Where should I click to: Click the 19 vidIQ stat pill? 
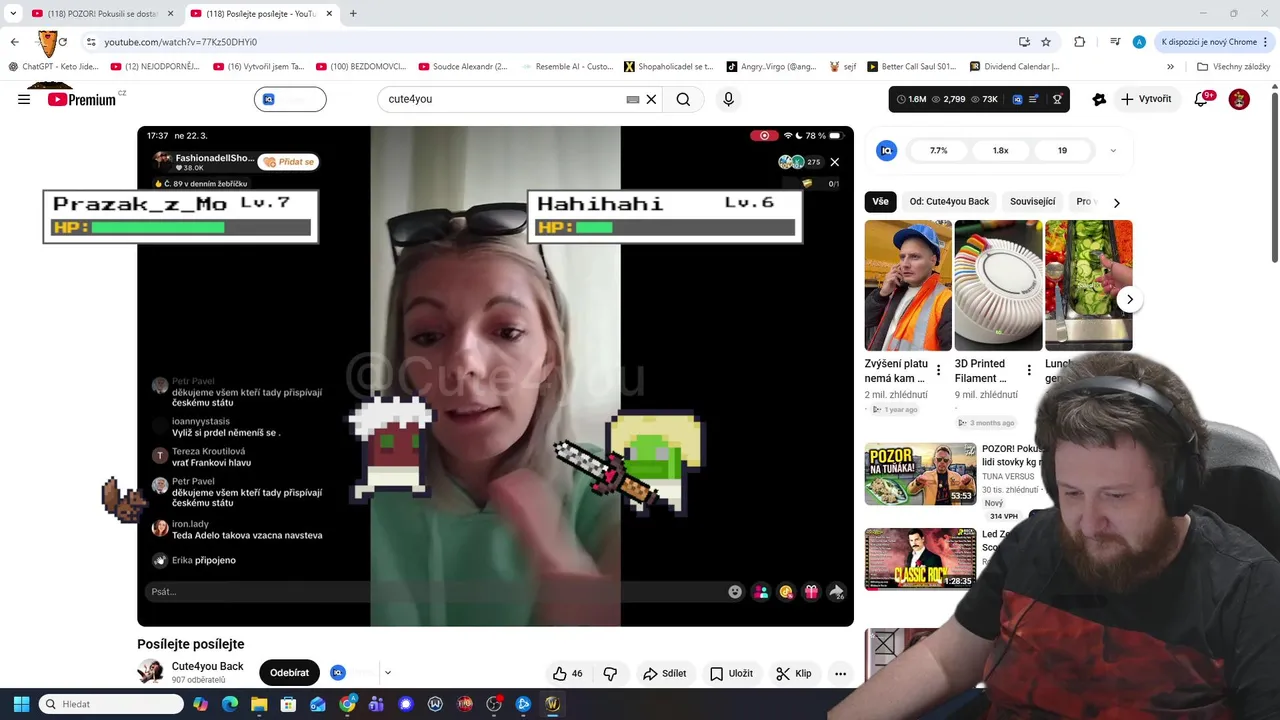point(1062,150)
